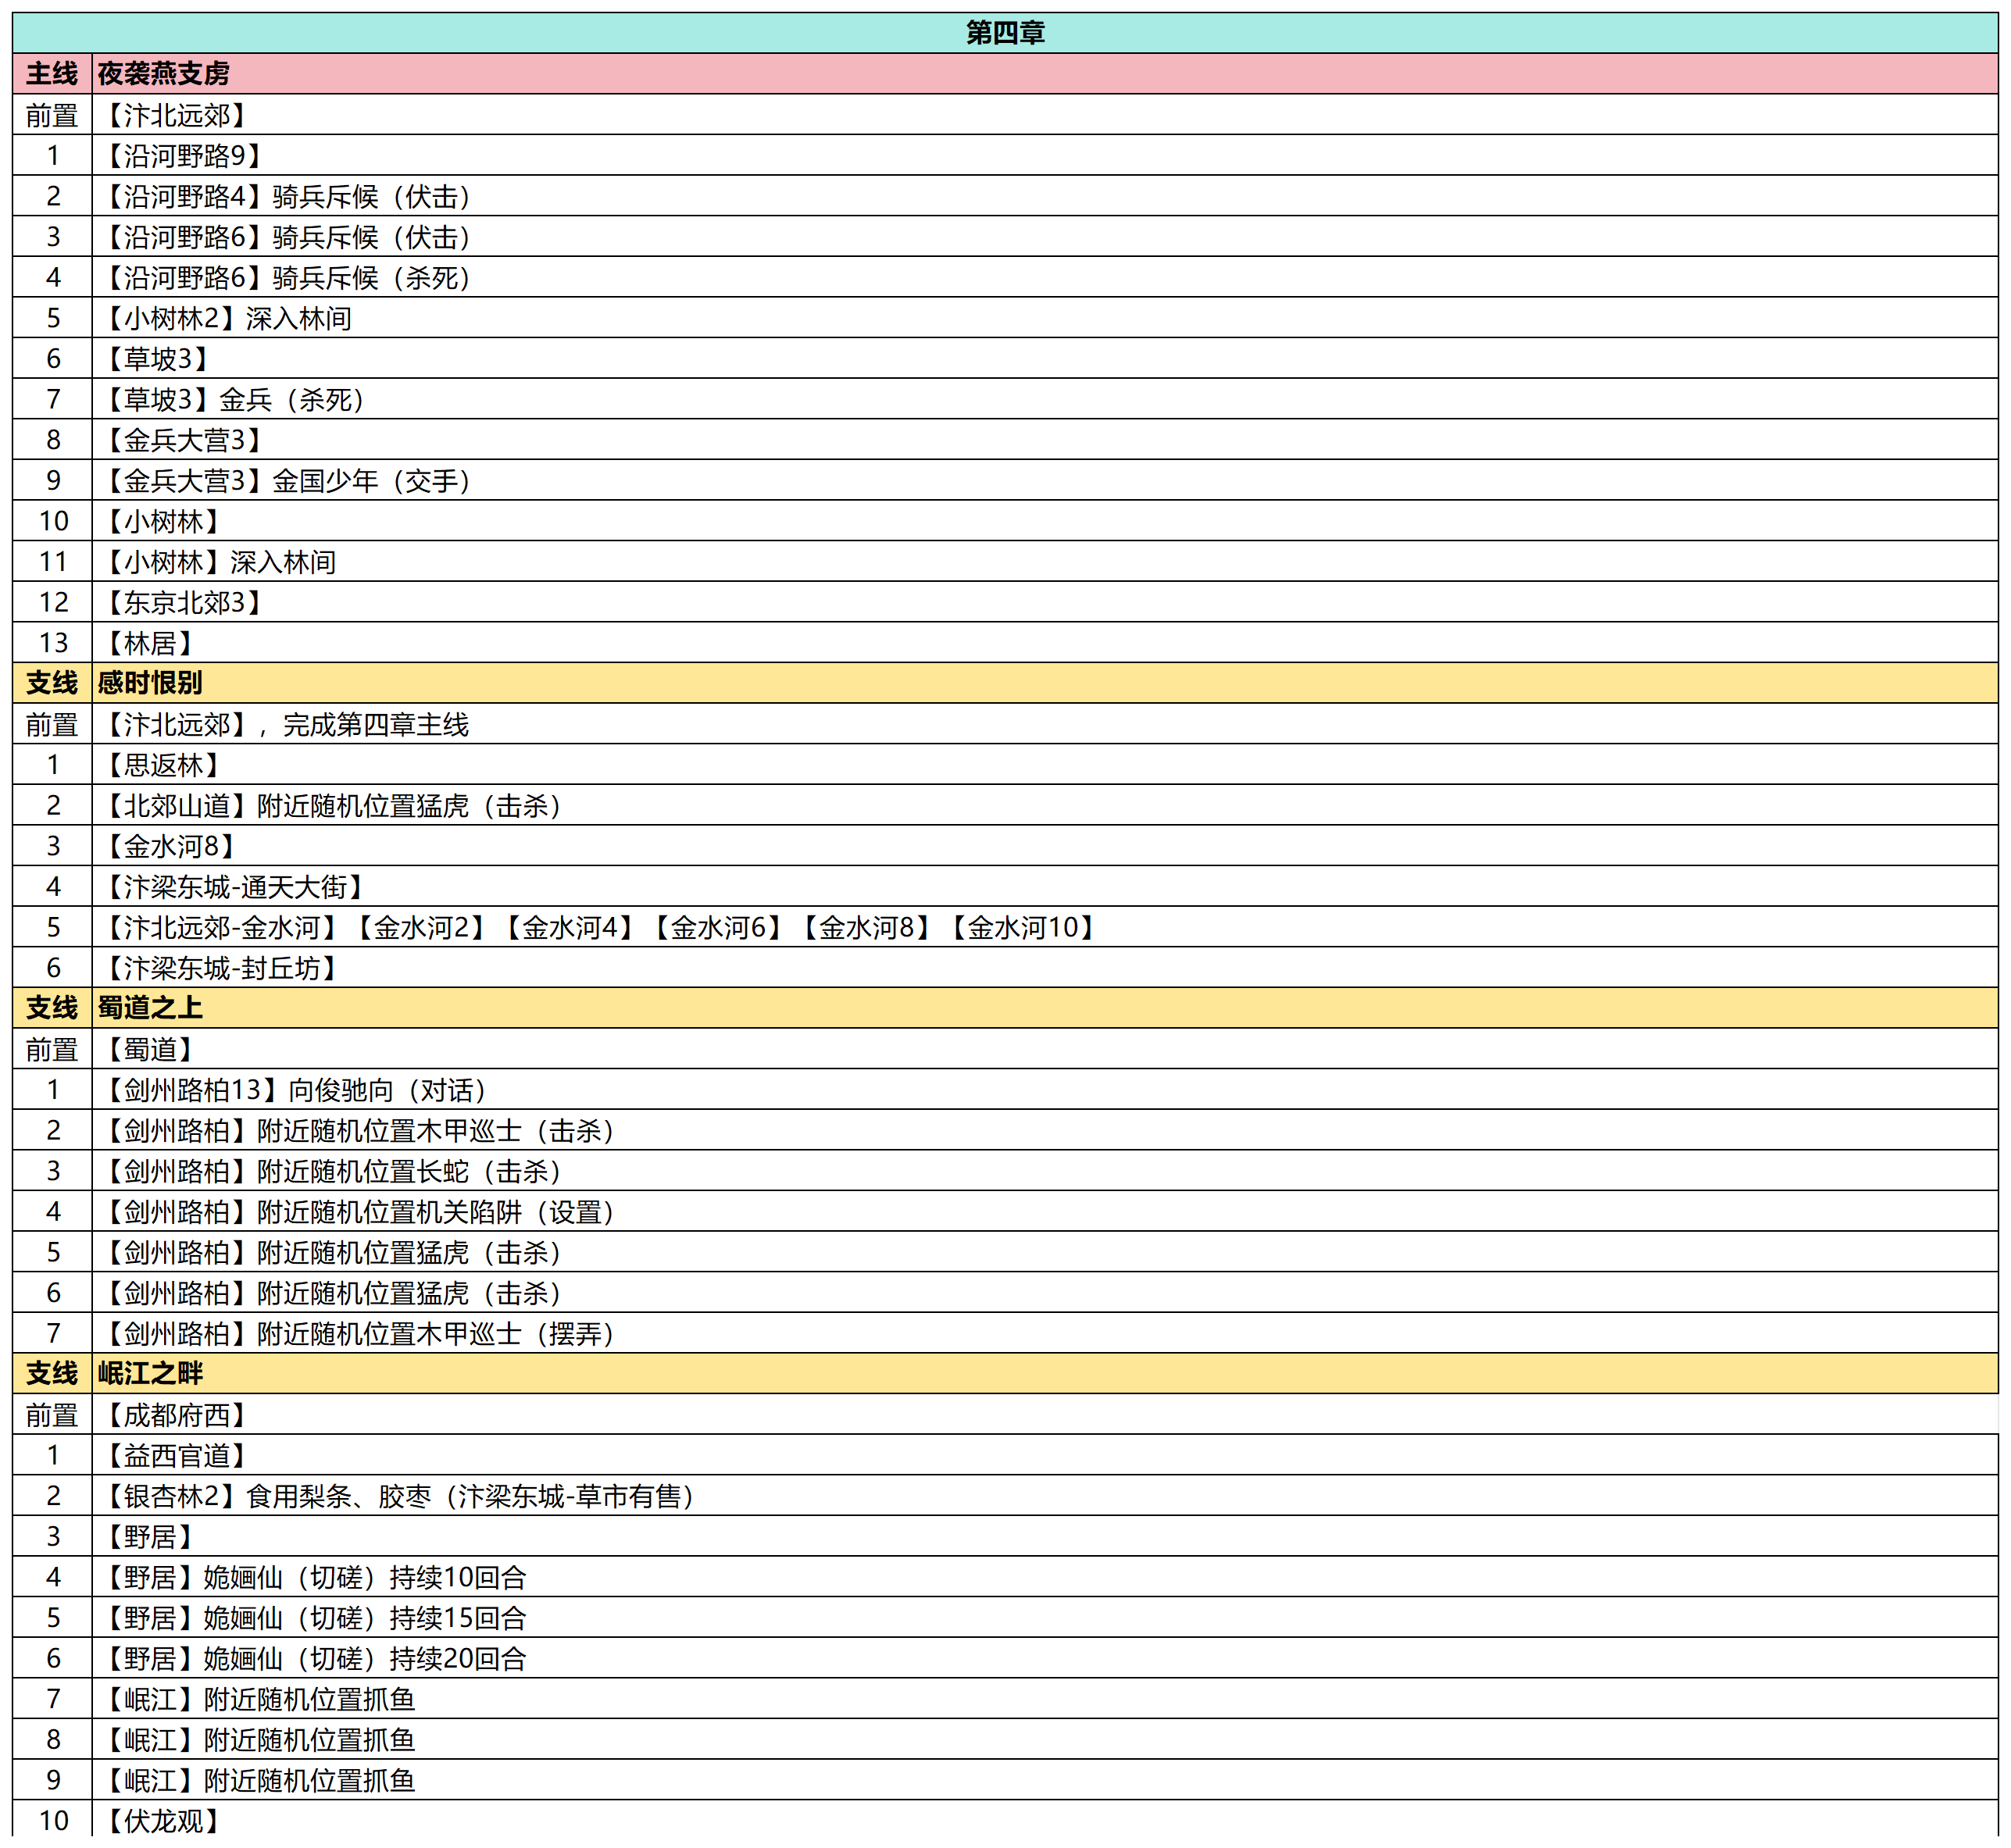Click the 岷江之畔 side quest header
Viewport: 2011px width, 1848px height.
pyautogui.click(x=150, y=1374)
